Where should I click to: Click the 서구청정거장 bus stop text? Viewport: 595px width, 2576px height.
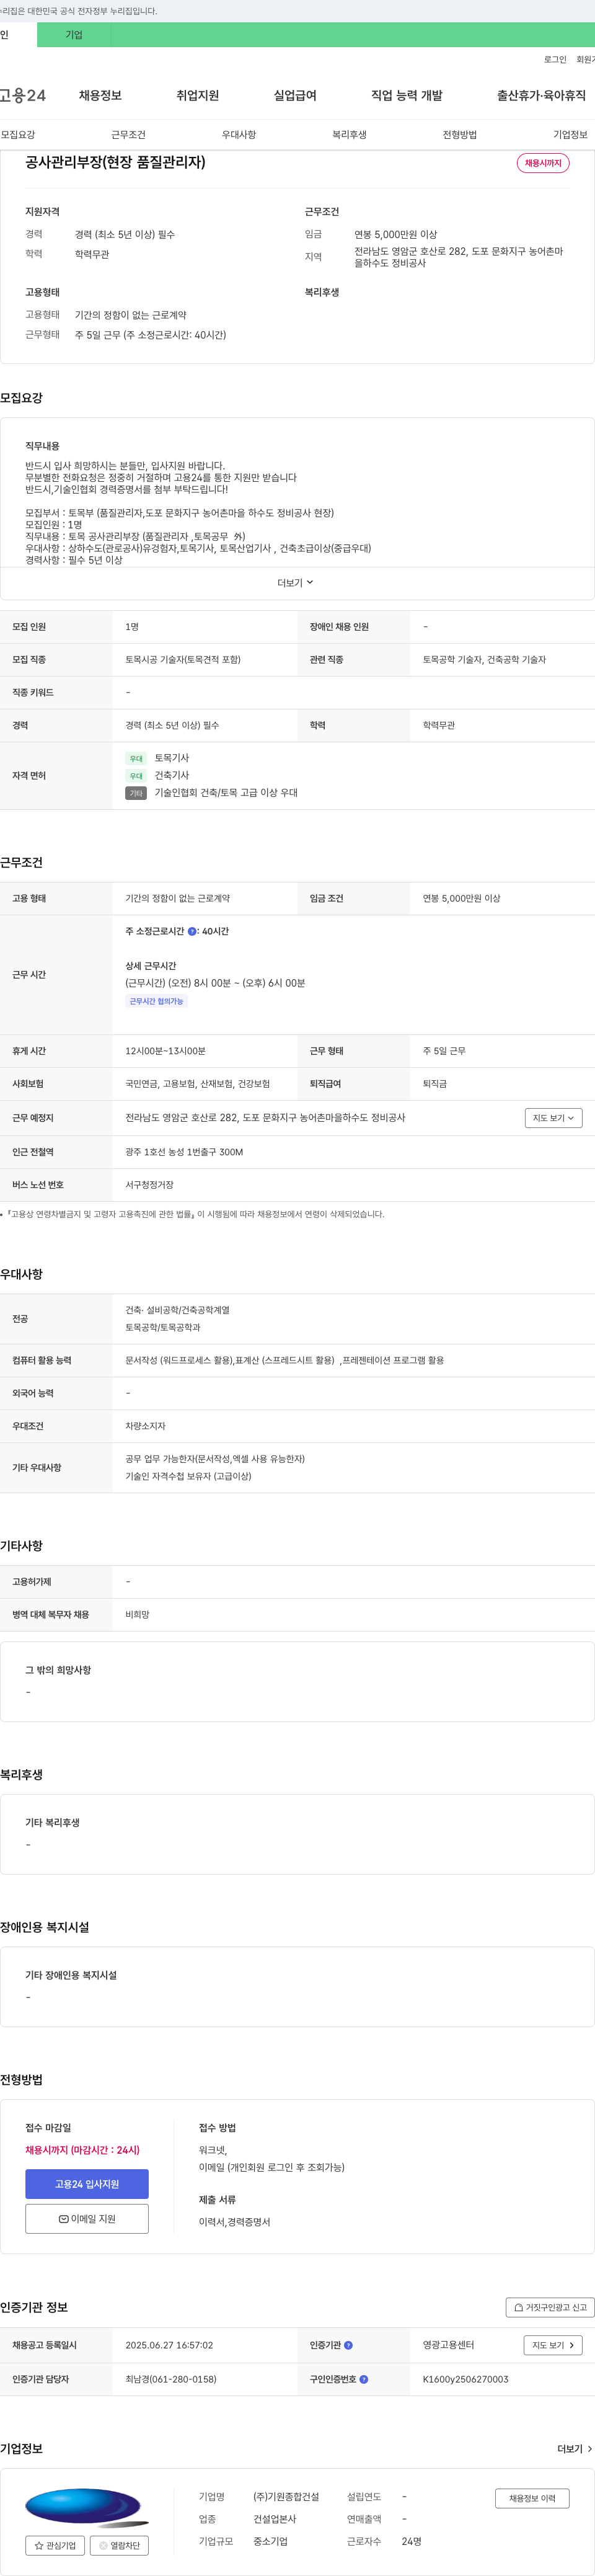(149, 1185)
